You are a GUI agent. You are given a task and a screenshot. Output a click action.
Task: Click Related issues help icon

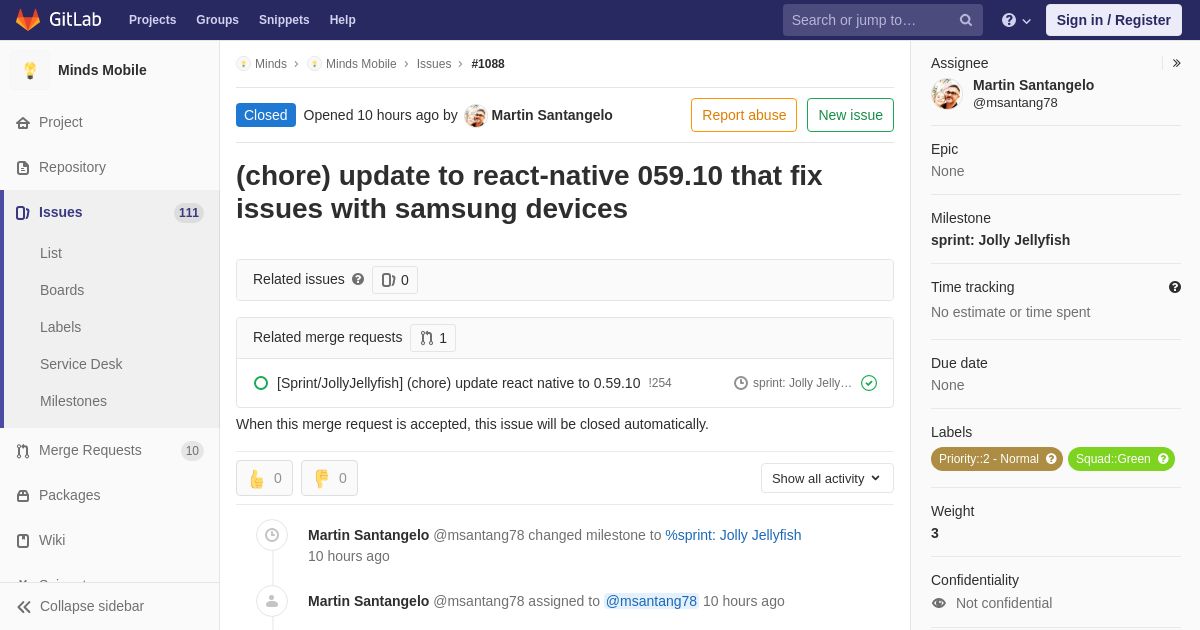tap(358, 280)
